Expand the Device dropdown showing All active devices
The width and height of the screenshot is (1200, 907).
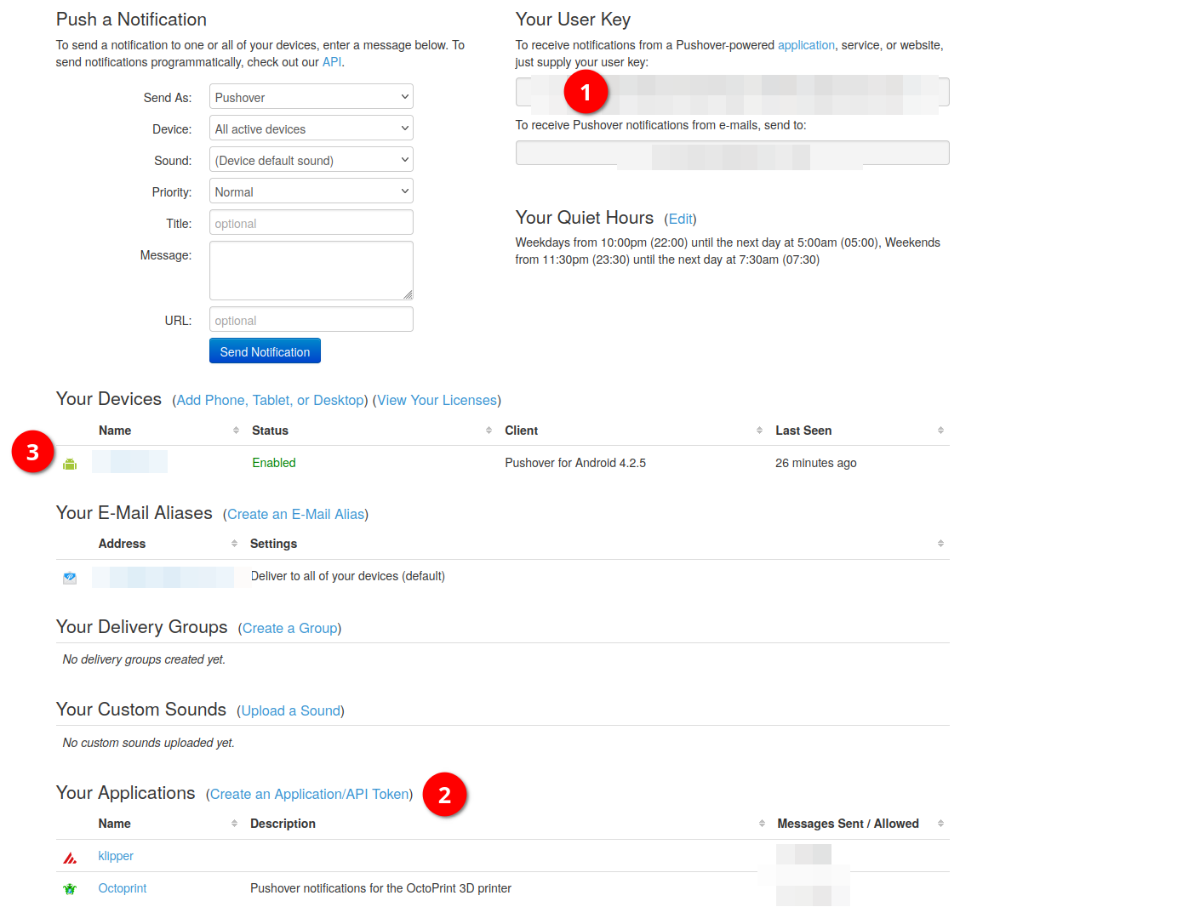311,129
